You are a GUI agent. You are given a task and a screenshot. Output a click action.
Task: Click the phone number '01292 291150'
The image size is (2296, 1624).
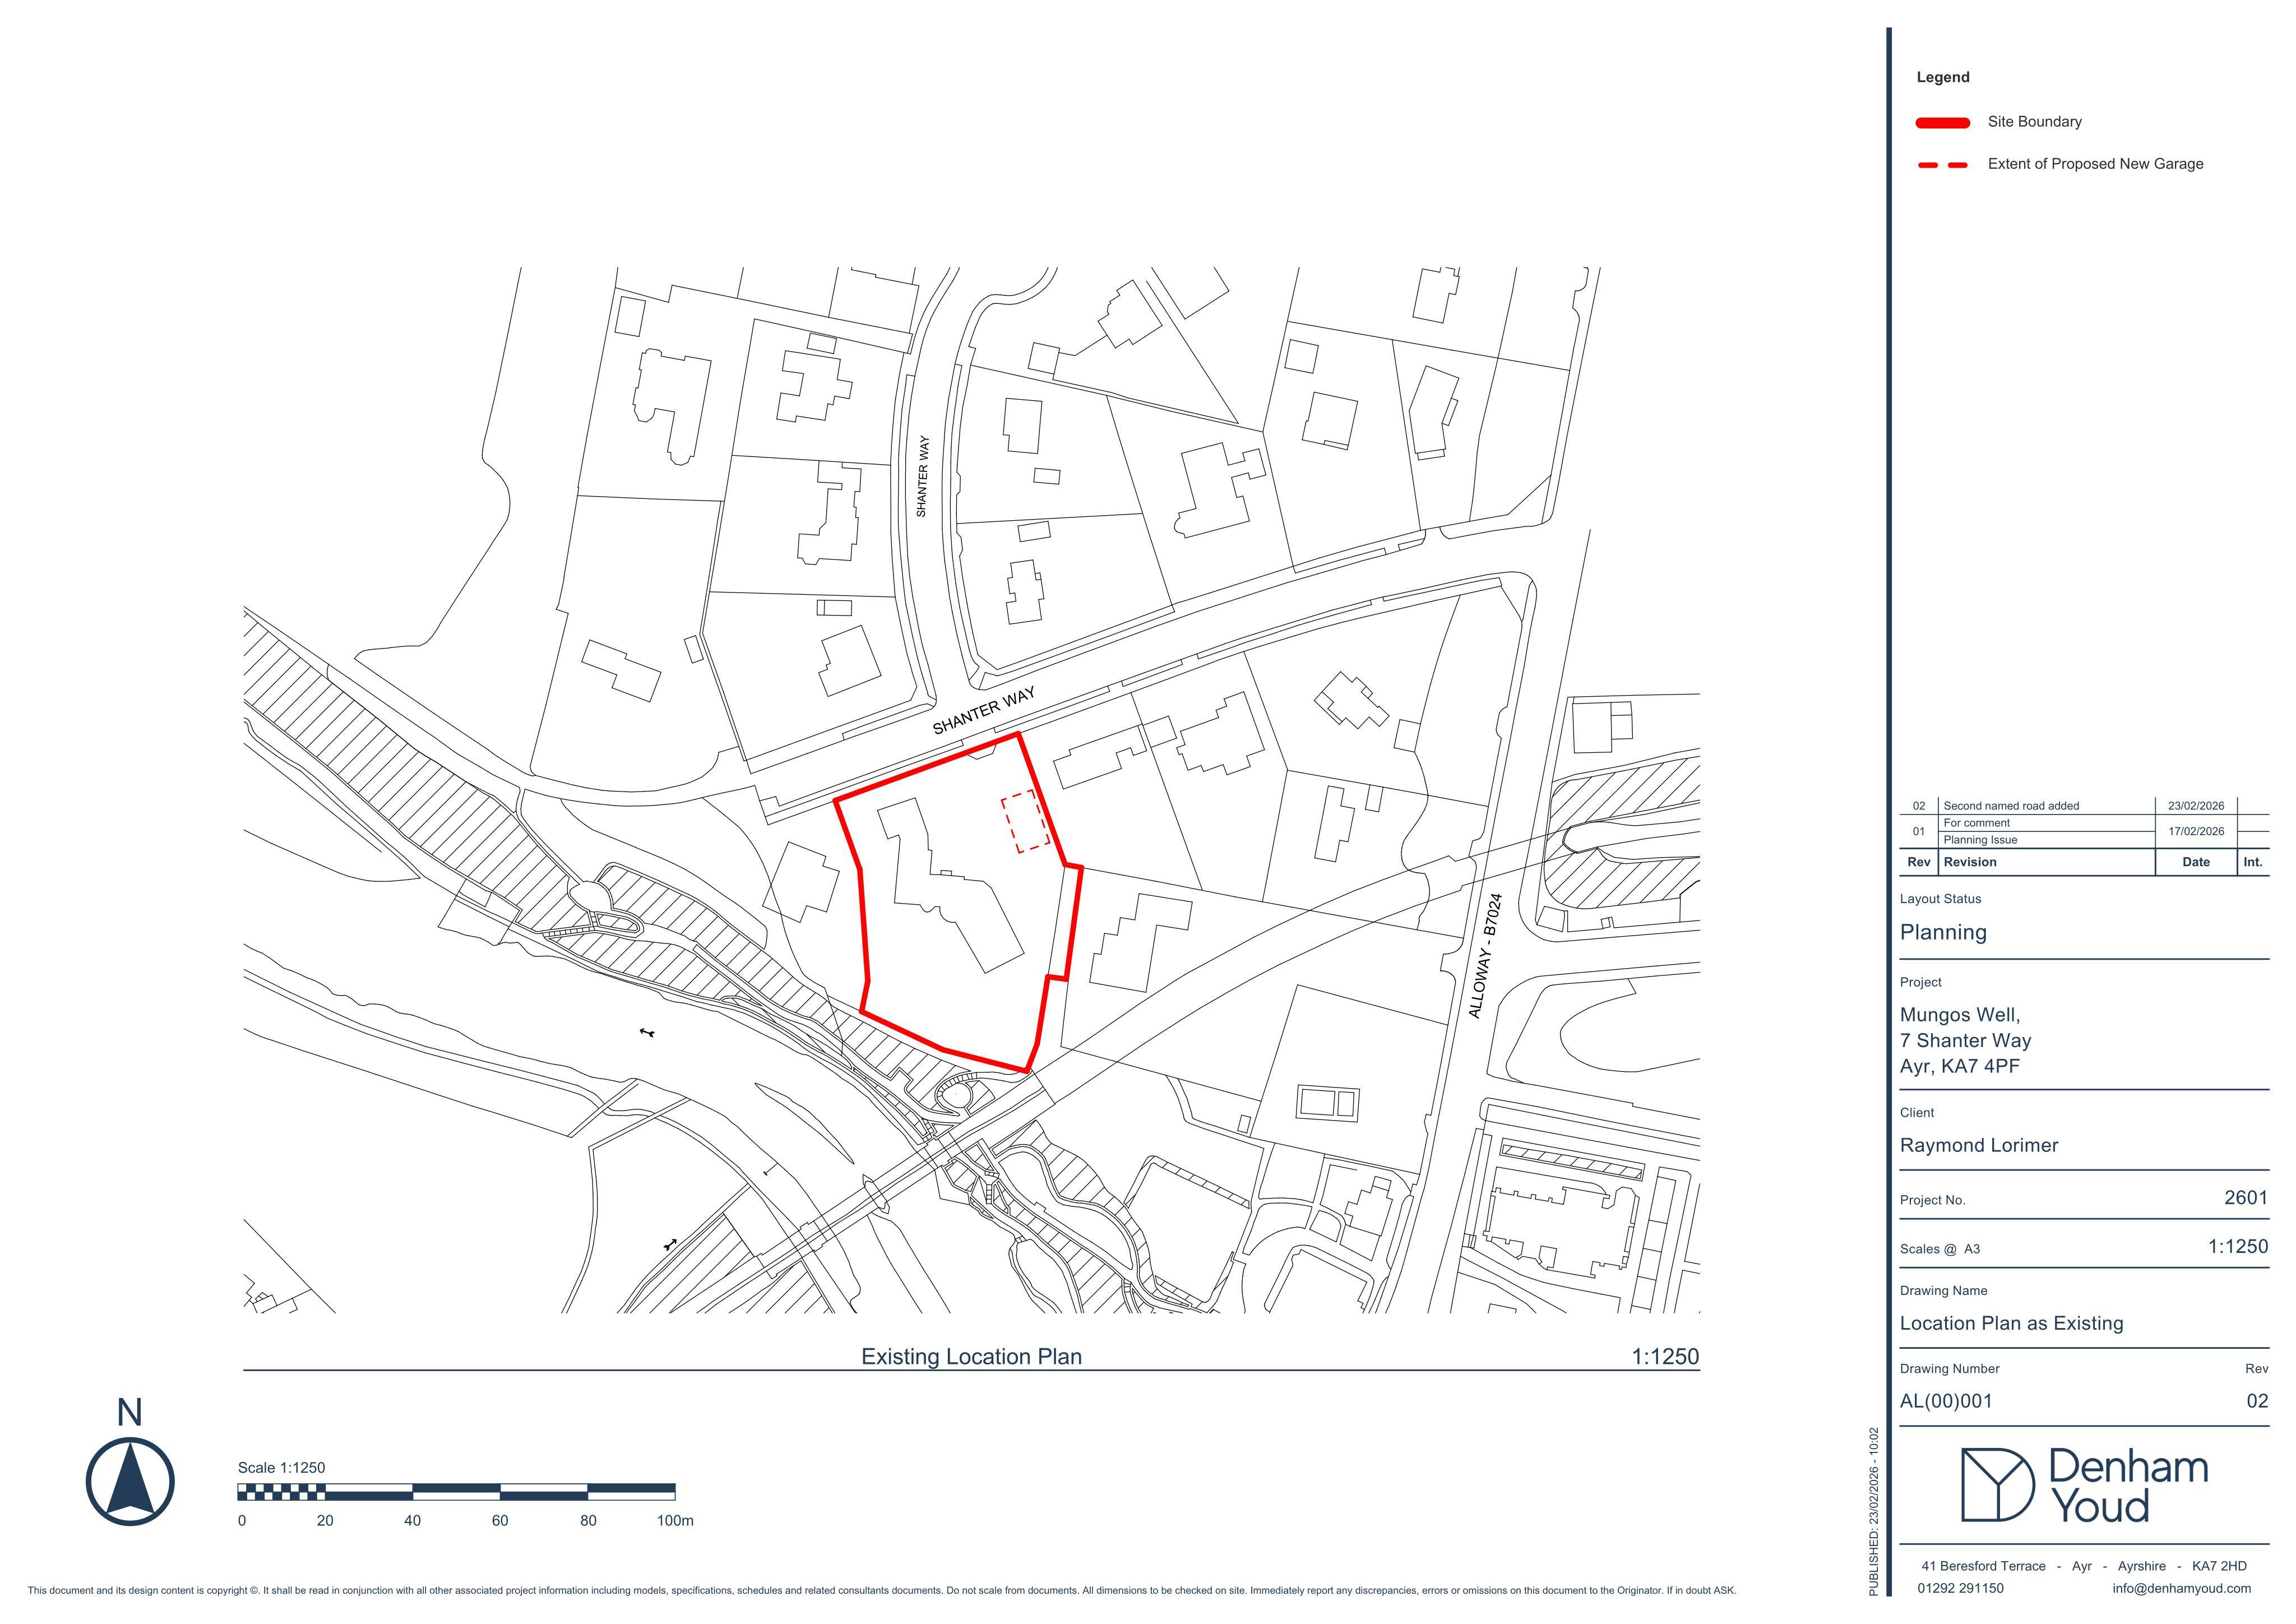click(x=1960, y=1588)
